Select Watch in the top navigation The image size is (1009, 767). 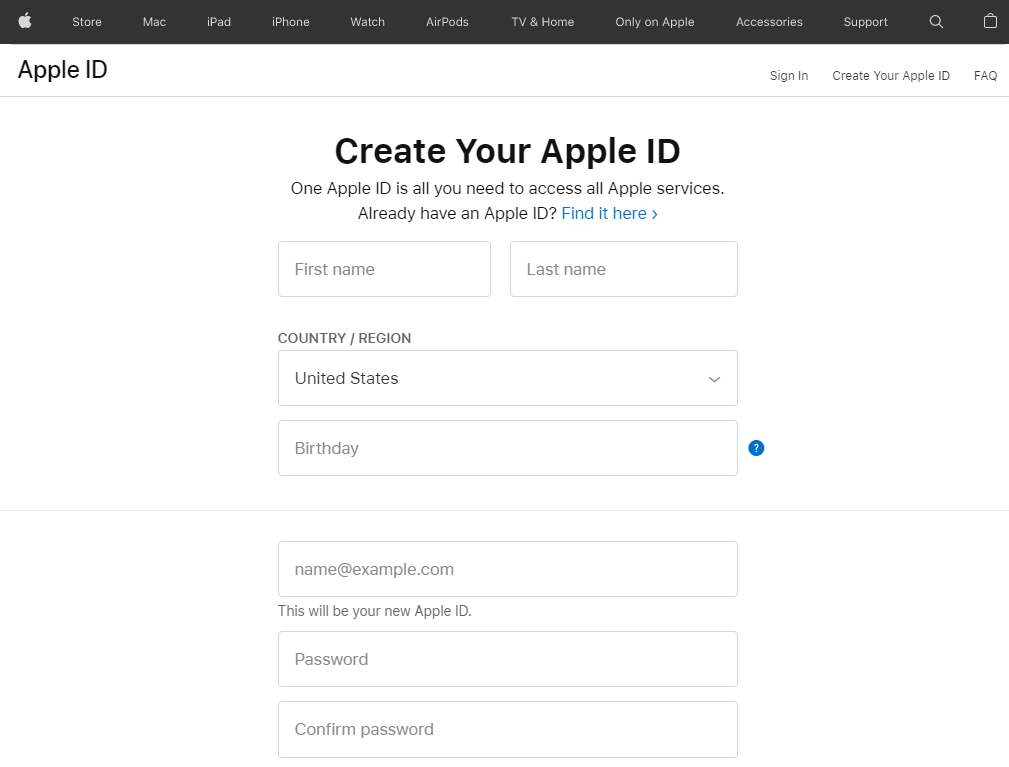(x=366, y=21)
